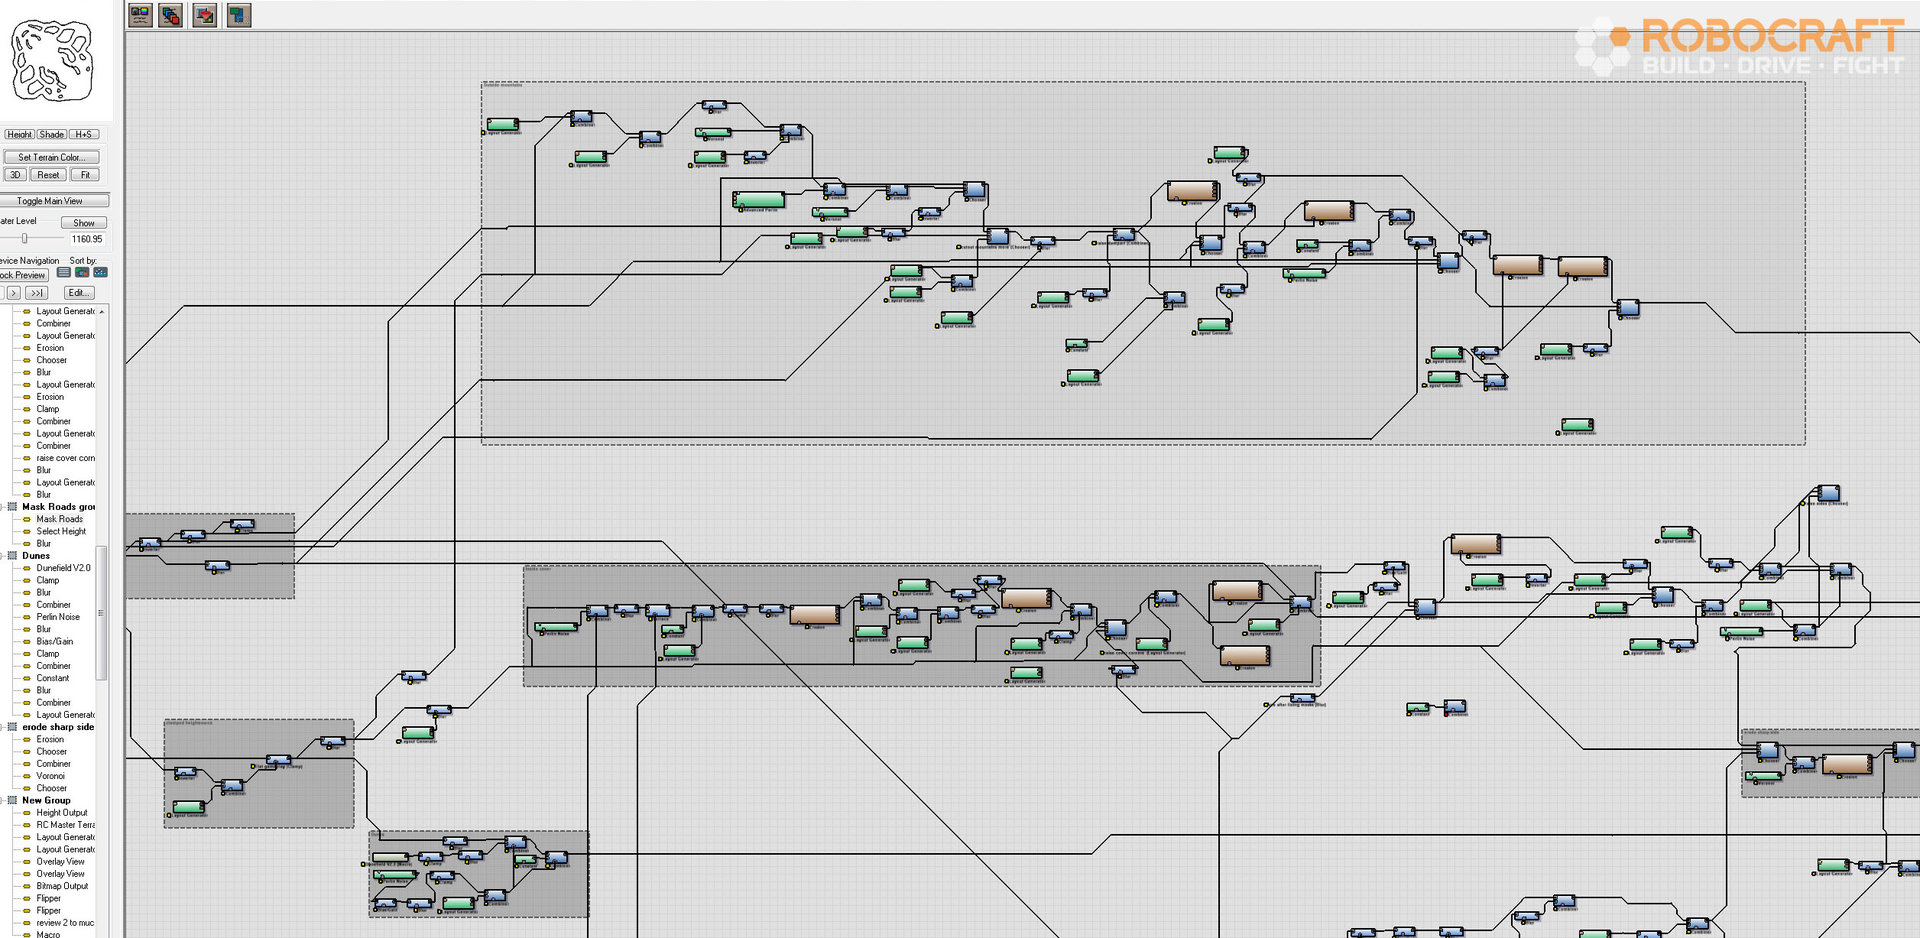The width and height of the screenshot is (1920, 938).
Task: Click the terrain preview thumbnail
Action: pos(51,60)
